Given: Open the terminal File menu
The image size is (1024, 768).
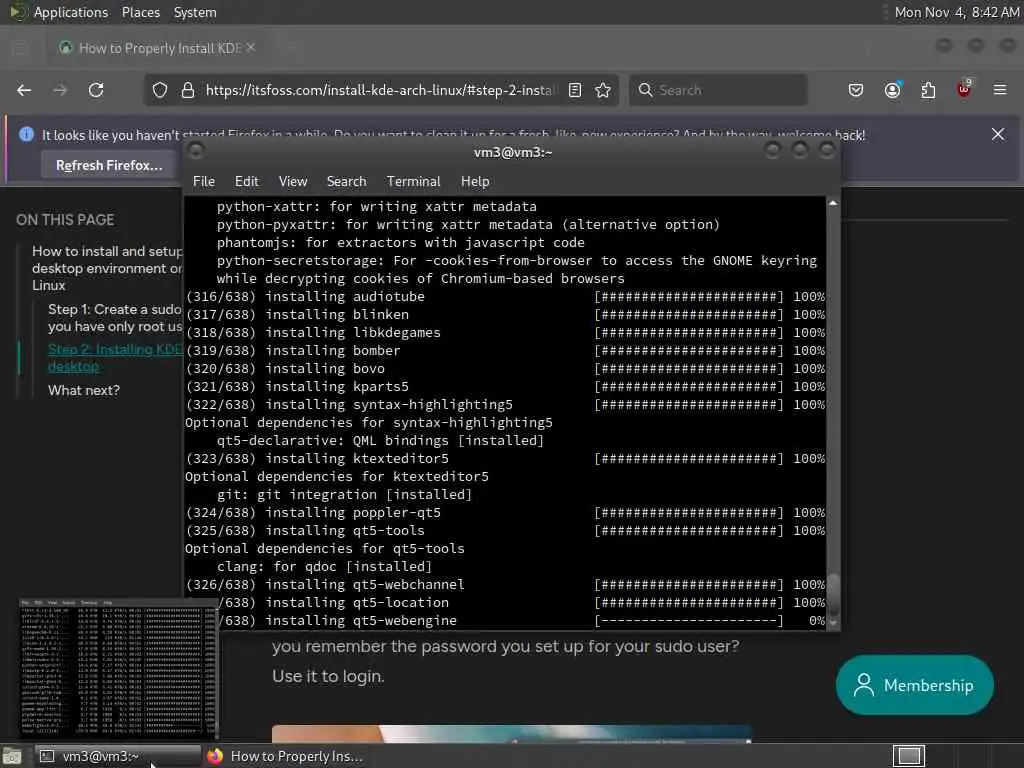Looking at the screenshot, I should coord(204,182).
